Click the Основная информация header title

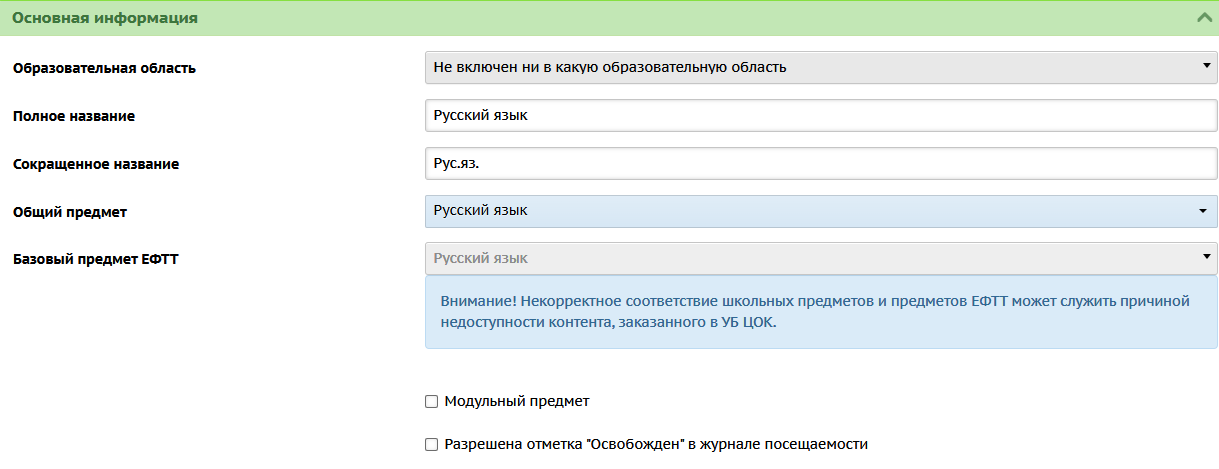pos(105,18)
